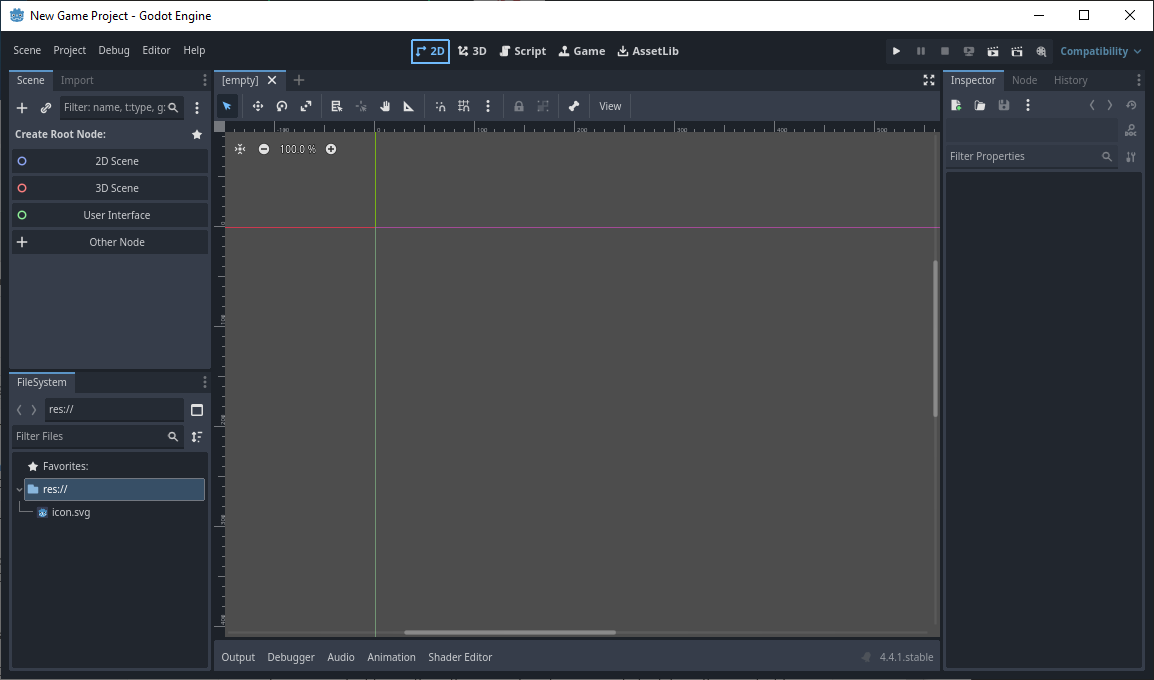
Task: Toggle distraction-free mode expand icon
Action: 929,80
